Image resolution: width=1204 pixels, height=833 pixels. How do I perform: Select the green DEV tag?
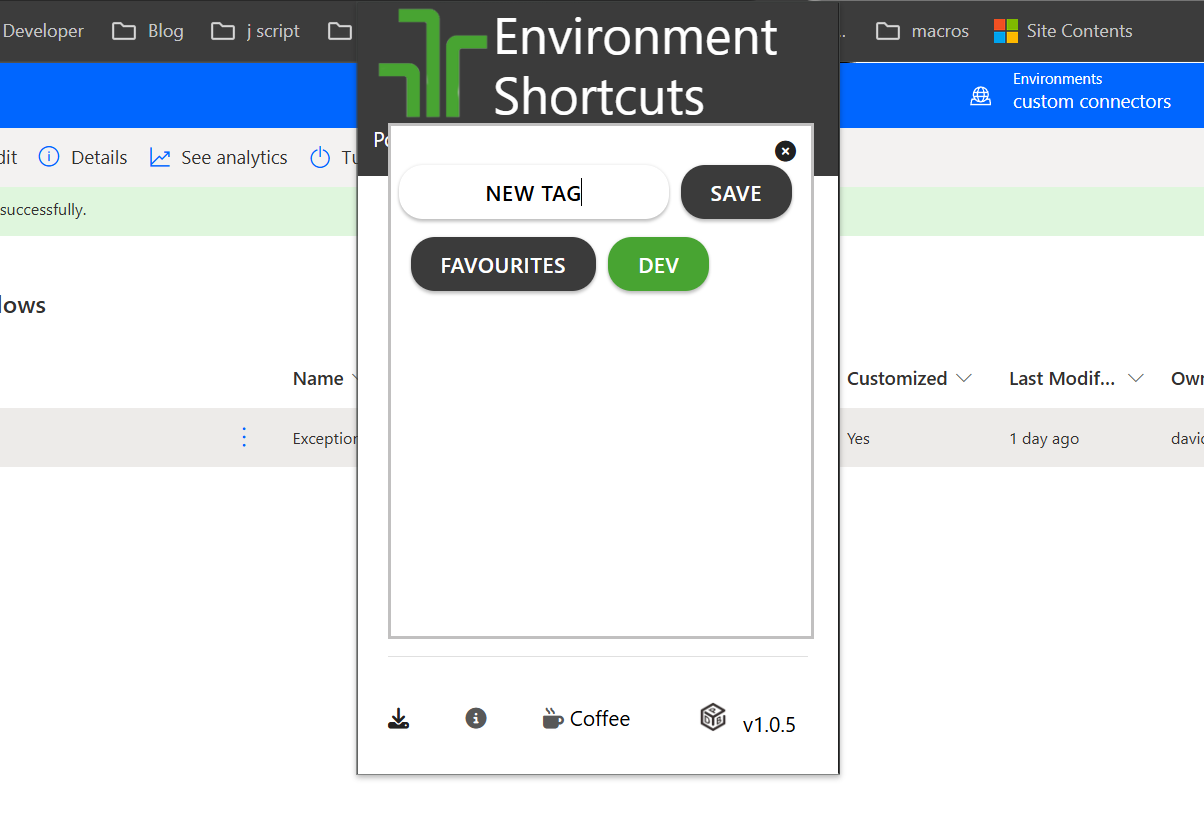coord(658,265)
